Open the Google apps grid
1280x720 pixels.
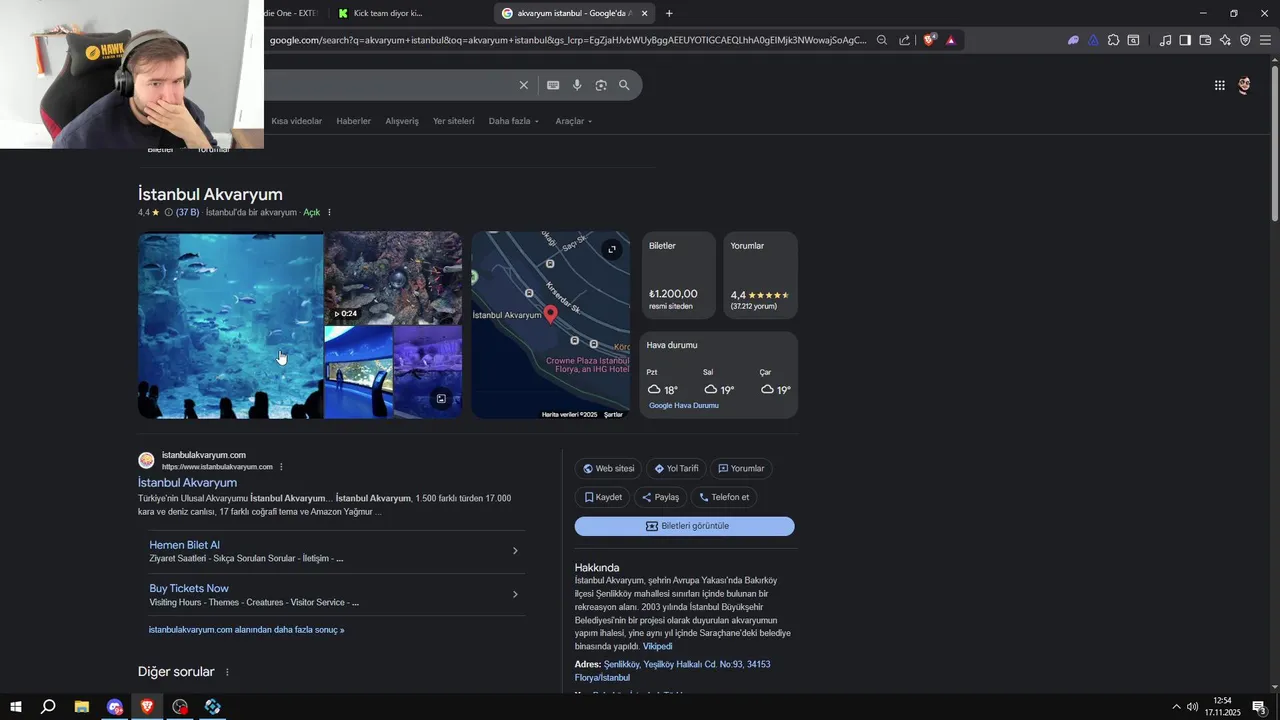click(1219, 85)
